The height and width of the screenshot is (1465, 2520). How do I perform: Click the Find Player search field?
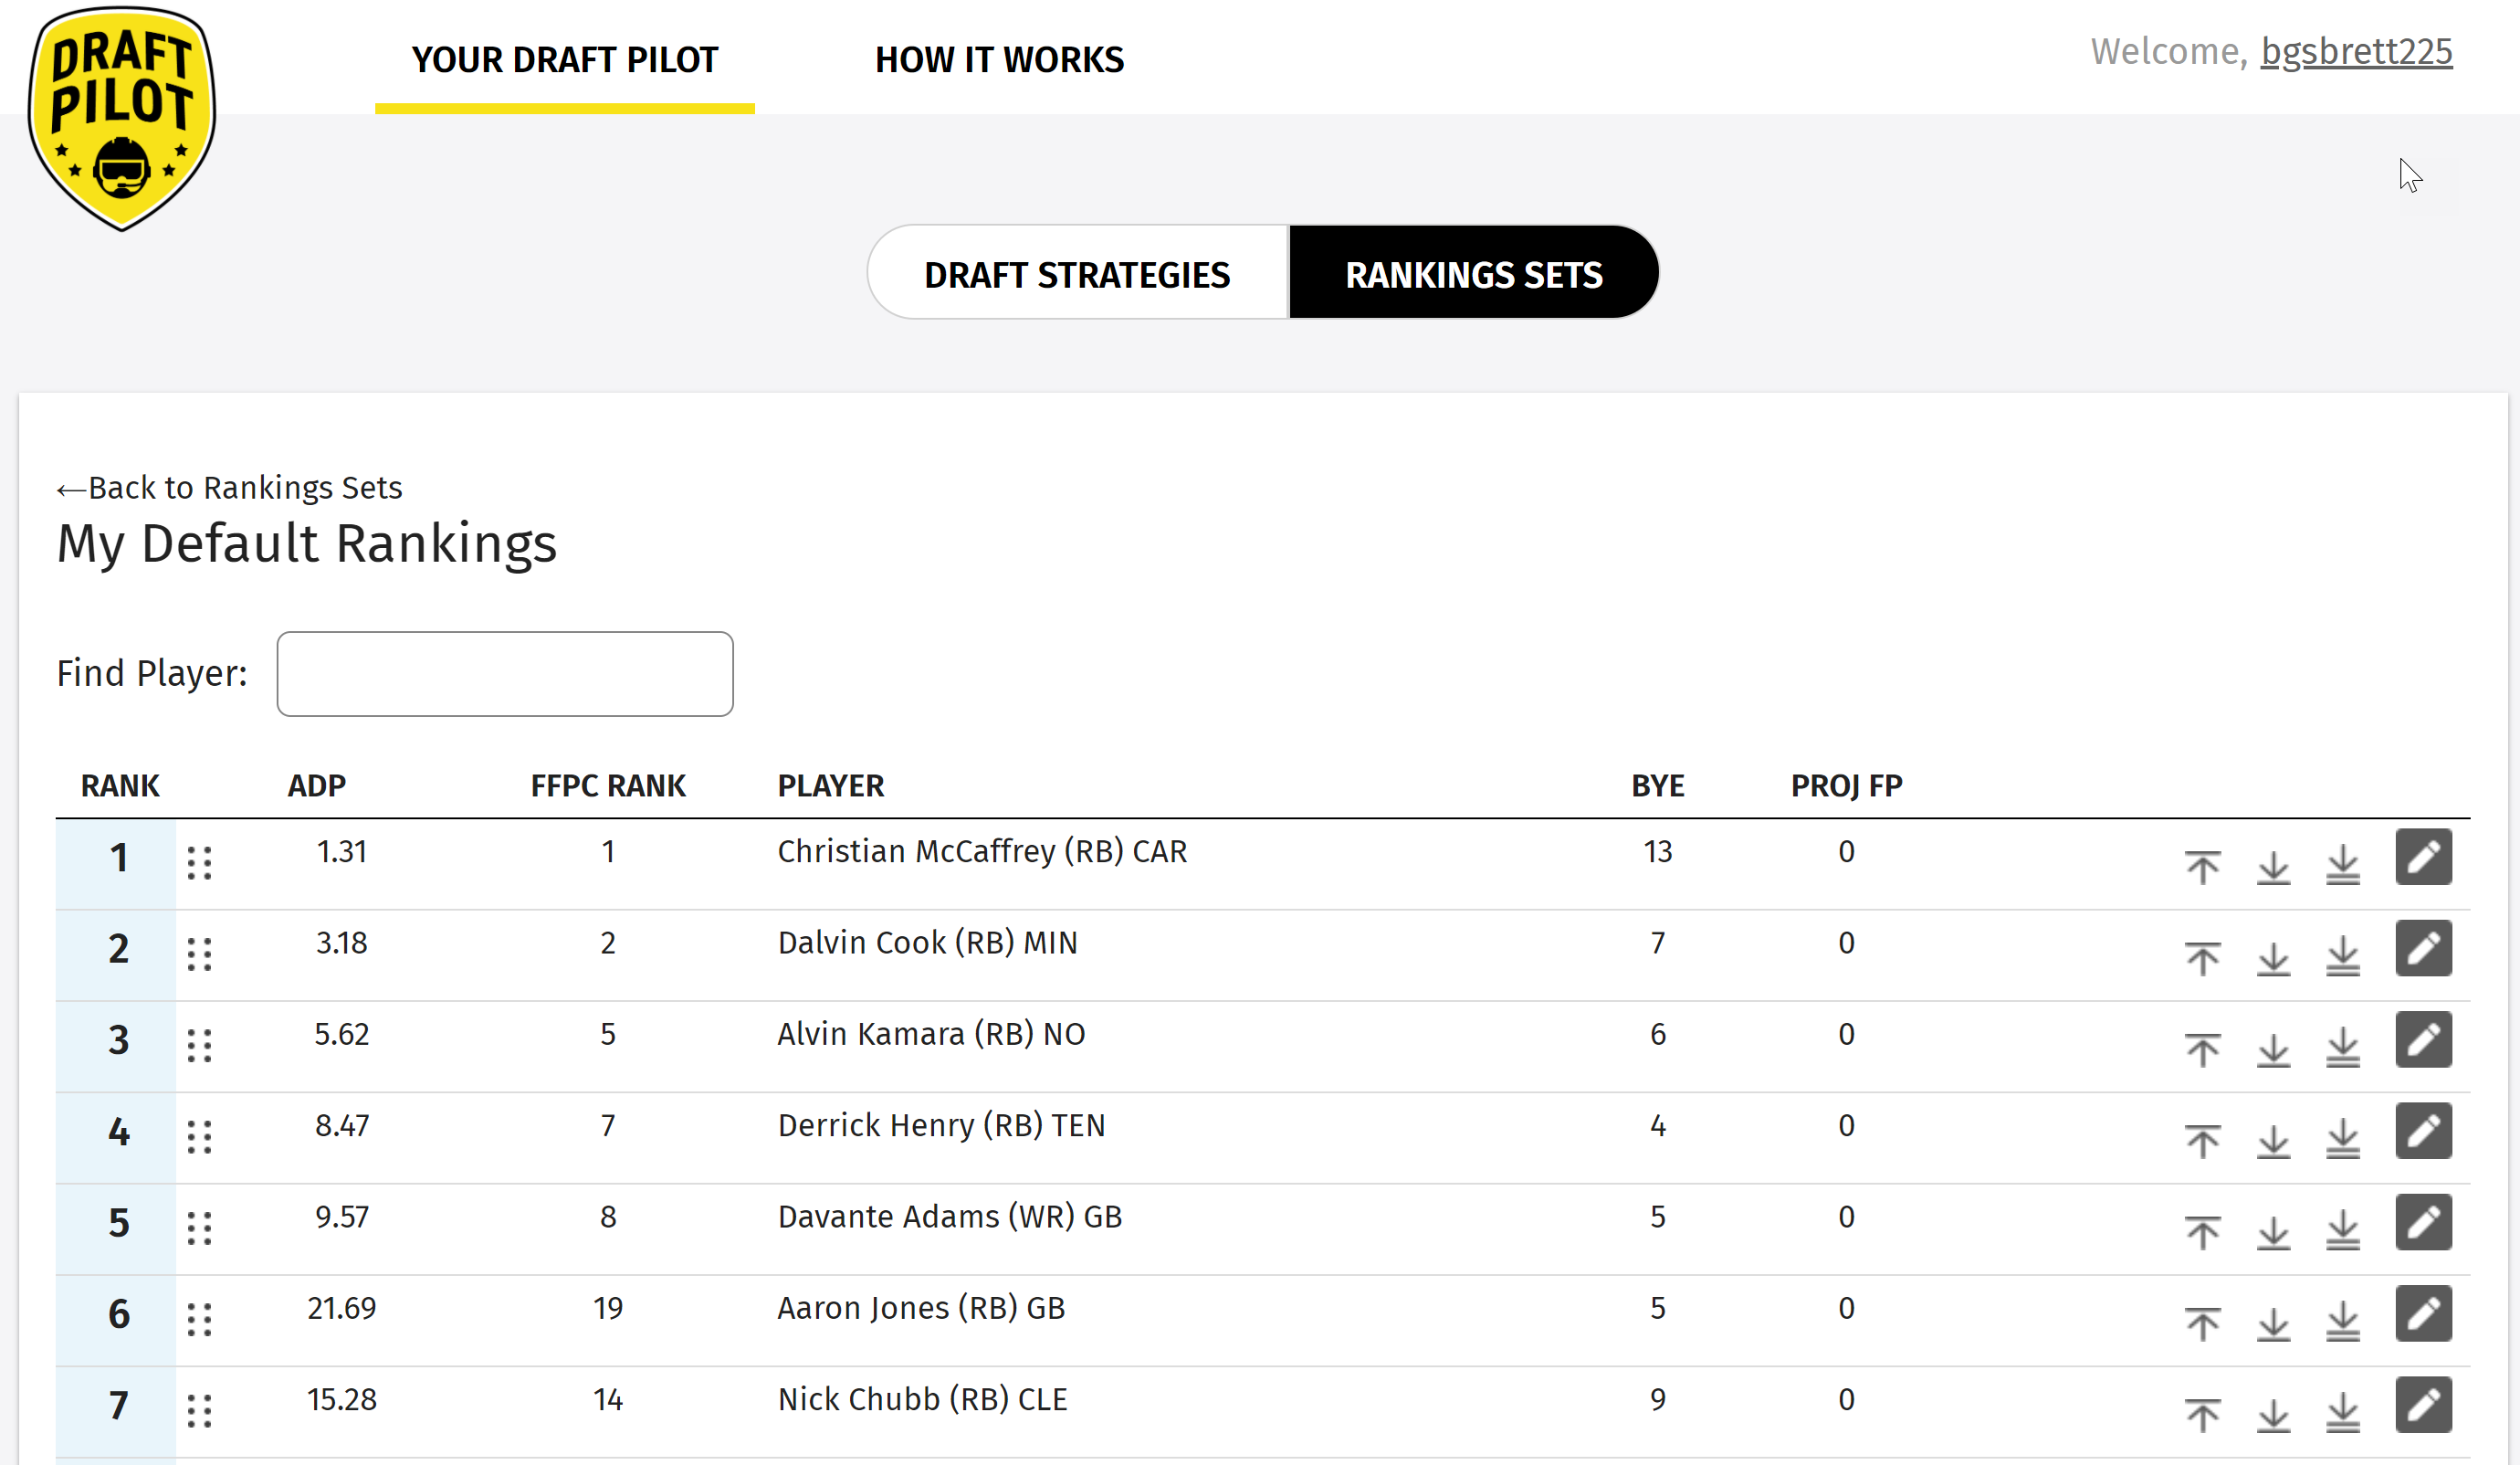click(504, 674)
